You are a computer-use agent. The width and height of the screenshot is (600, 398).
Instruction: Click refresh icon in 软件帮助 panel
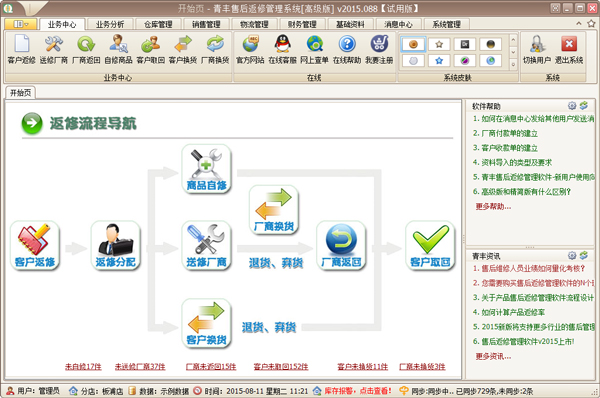tap(584, 106)
